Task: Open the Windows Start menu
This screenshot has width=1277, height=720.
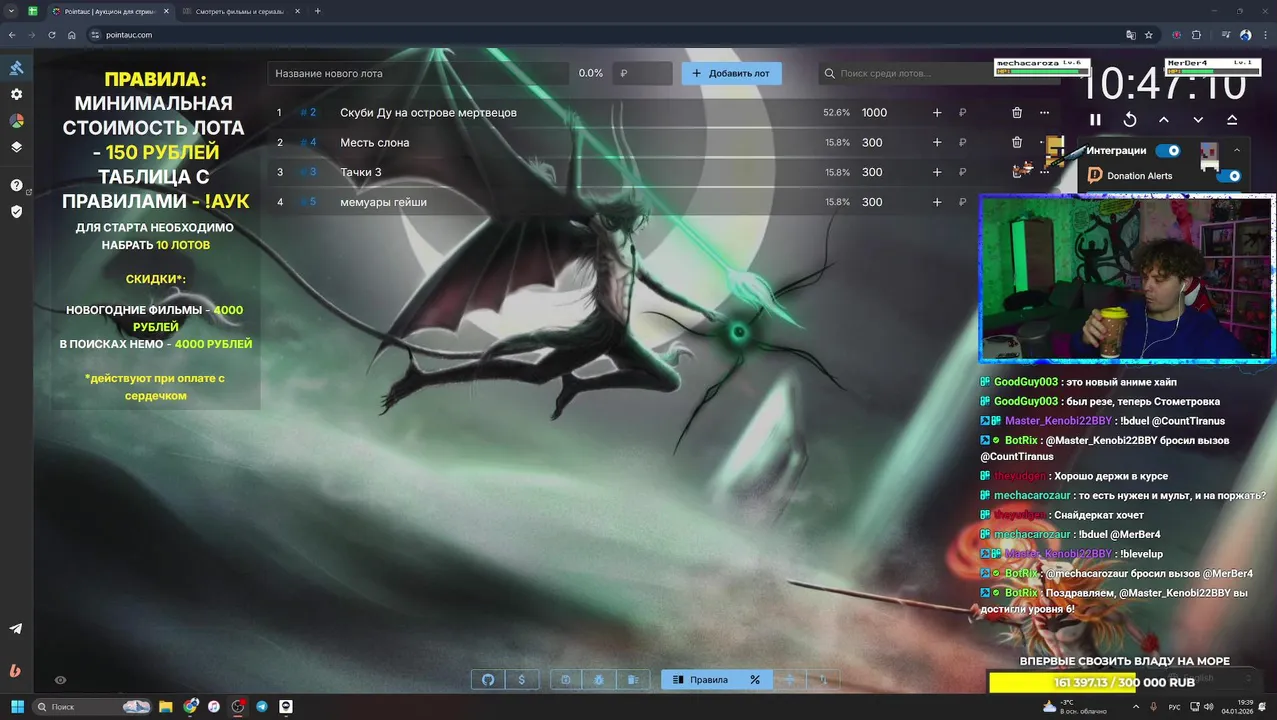Action: coord(17,706)
